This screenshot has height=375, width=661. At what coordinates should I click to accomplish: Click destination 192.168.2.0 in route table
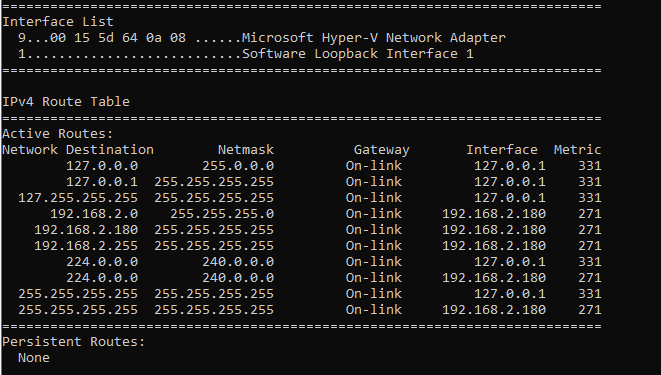click(94, 214)
